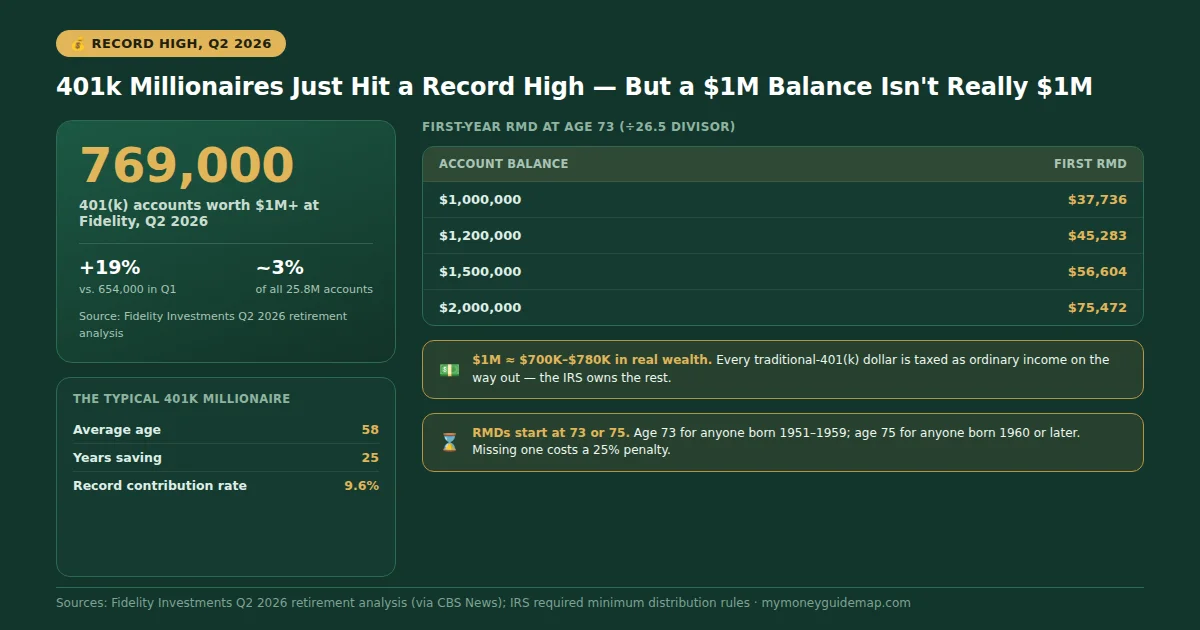Click the $56,604 RMD value
The height and width of the screenshot is (630, 1200).
coord(1097,272)
